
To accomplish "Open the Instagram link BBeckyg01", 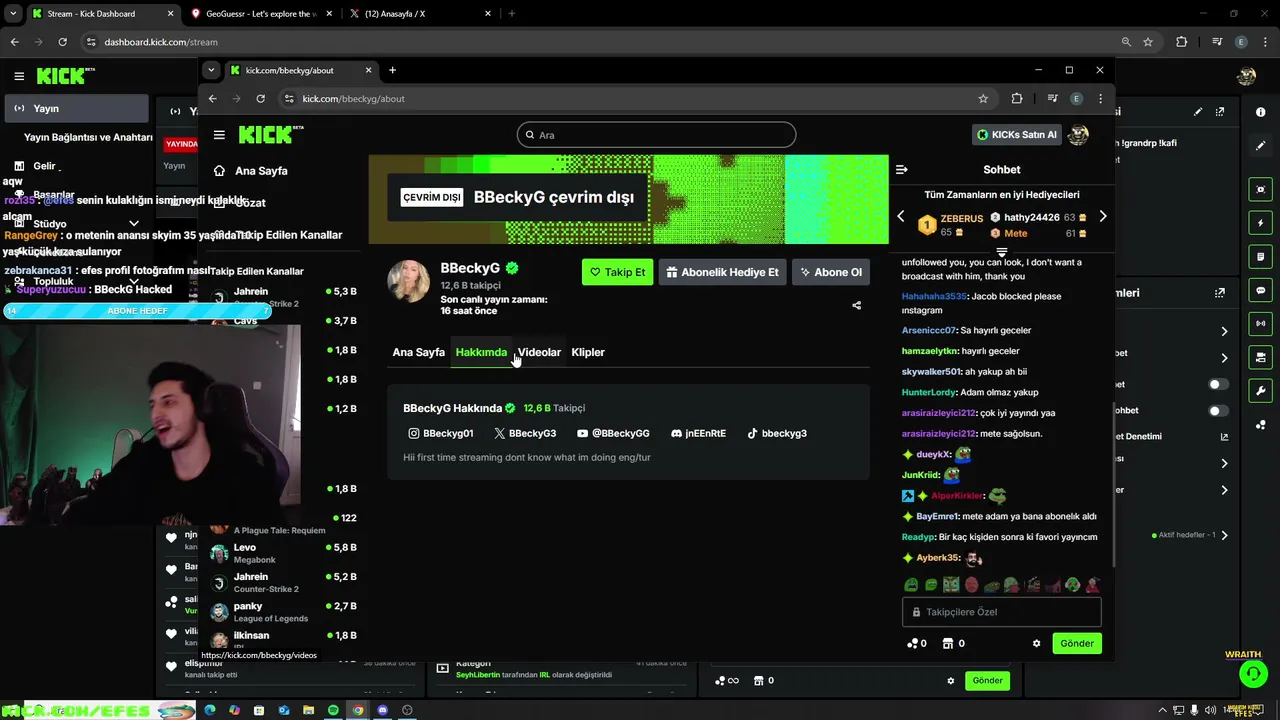I will (x=440, y=433).
